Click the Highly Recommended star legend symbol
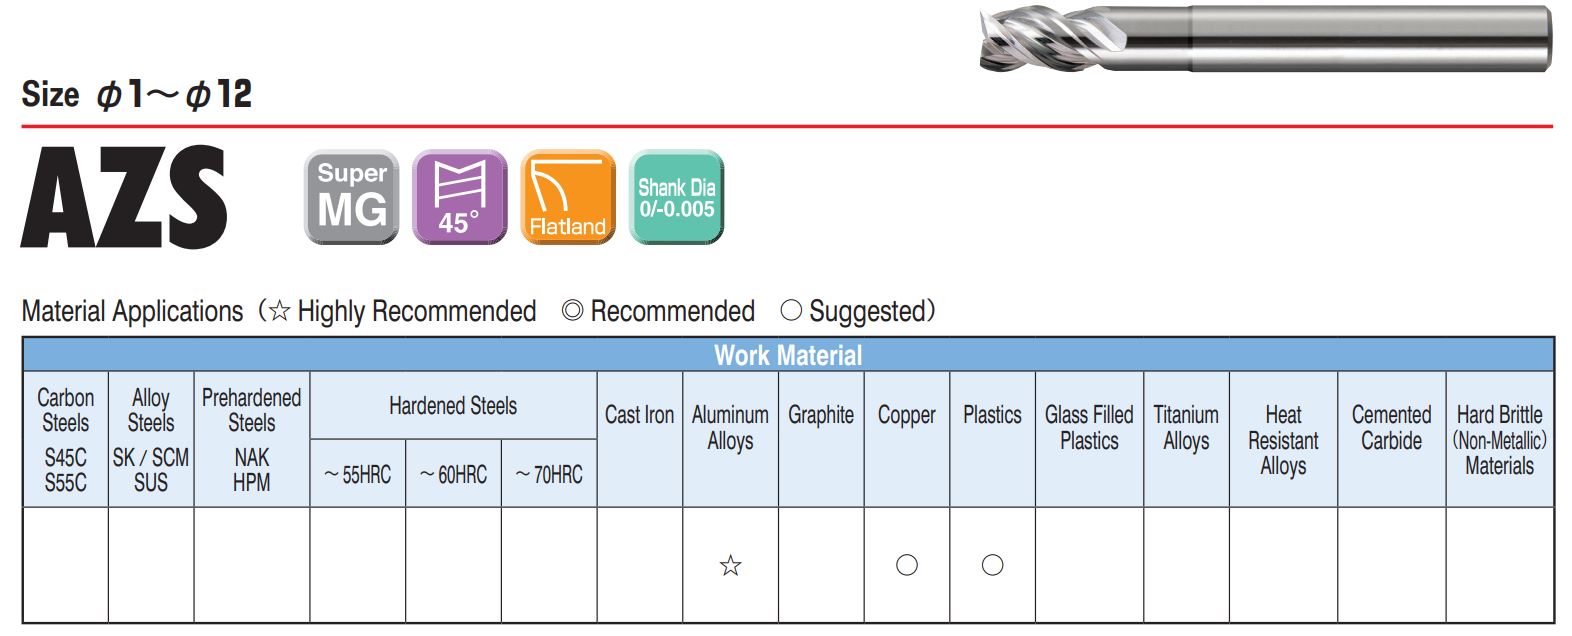Viewport: 1572px width, 636px height. tap(279, 311)
